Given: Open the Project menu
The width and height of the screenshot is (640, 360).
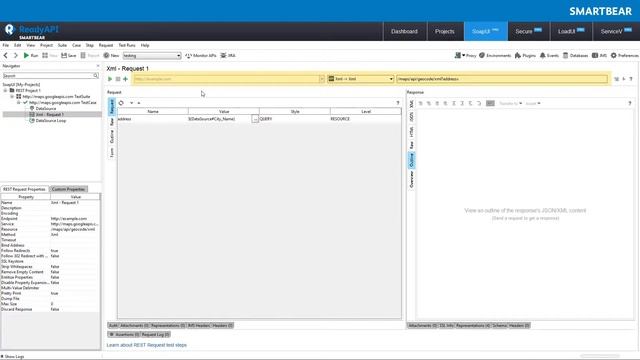Looking at the screenshot, I should 46,45.
